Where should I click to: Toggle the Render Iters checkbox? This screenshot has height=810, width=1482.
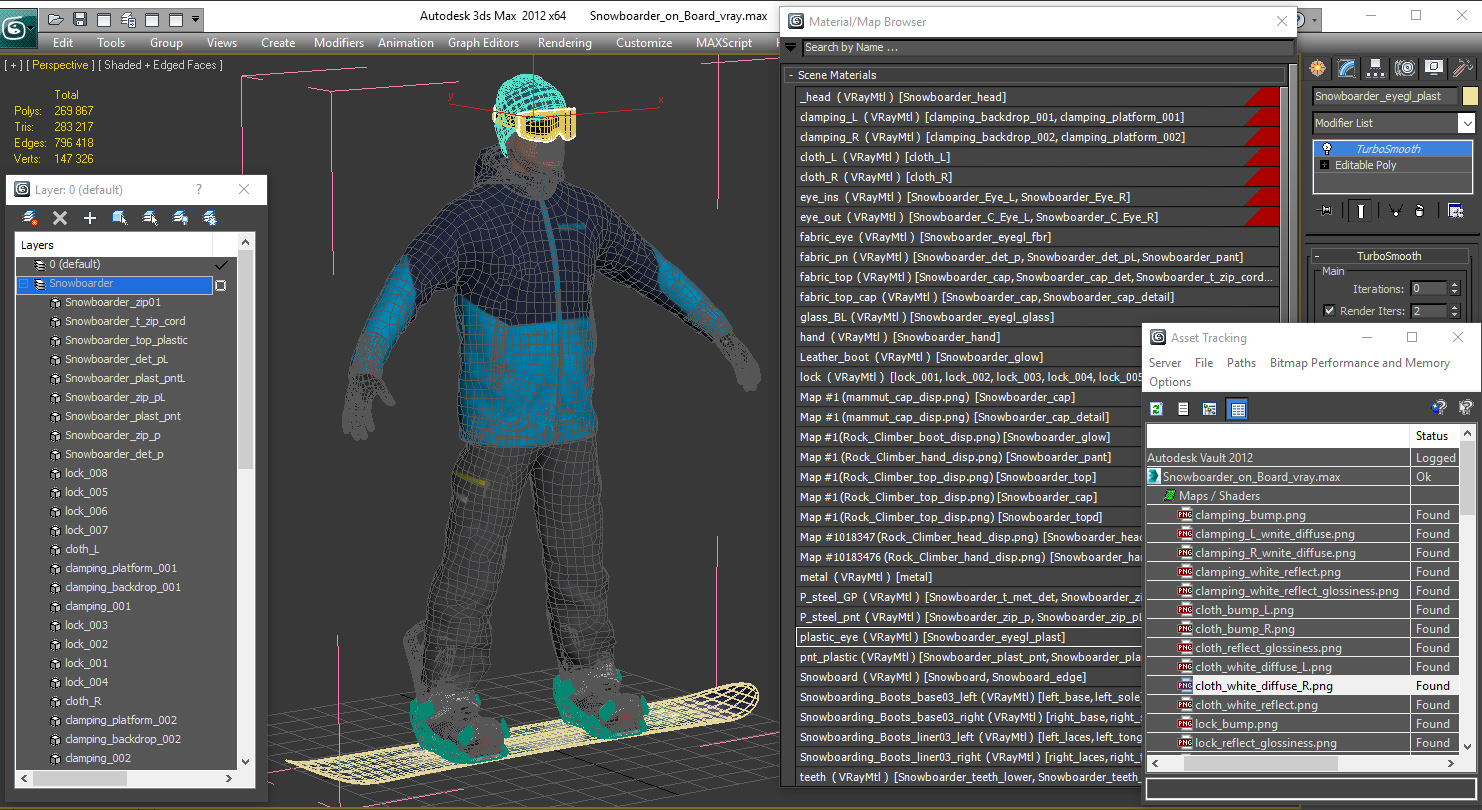point(1328,311)
